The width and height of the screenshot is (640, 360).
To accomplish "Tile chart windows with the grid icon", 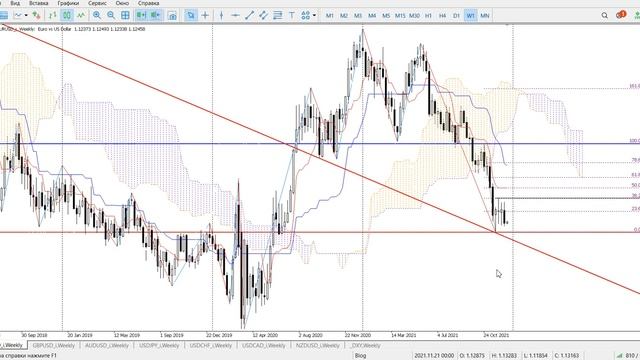I will click(125, 16).
